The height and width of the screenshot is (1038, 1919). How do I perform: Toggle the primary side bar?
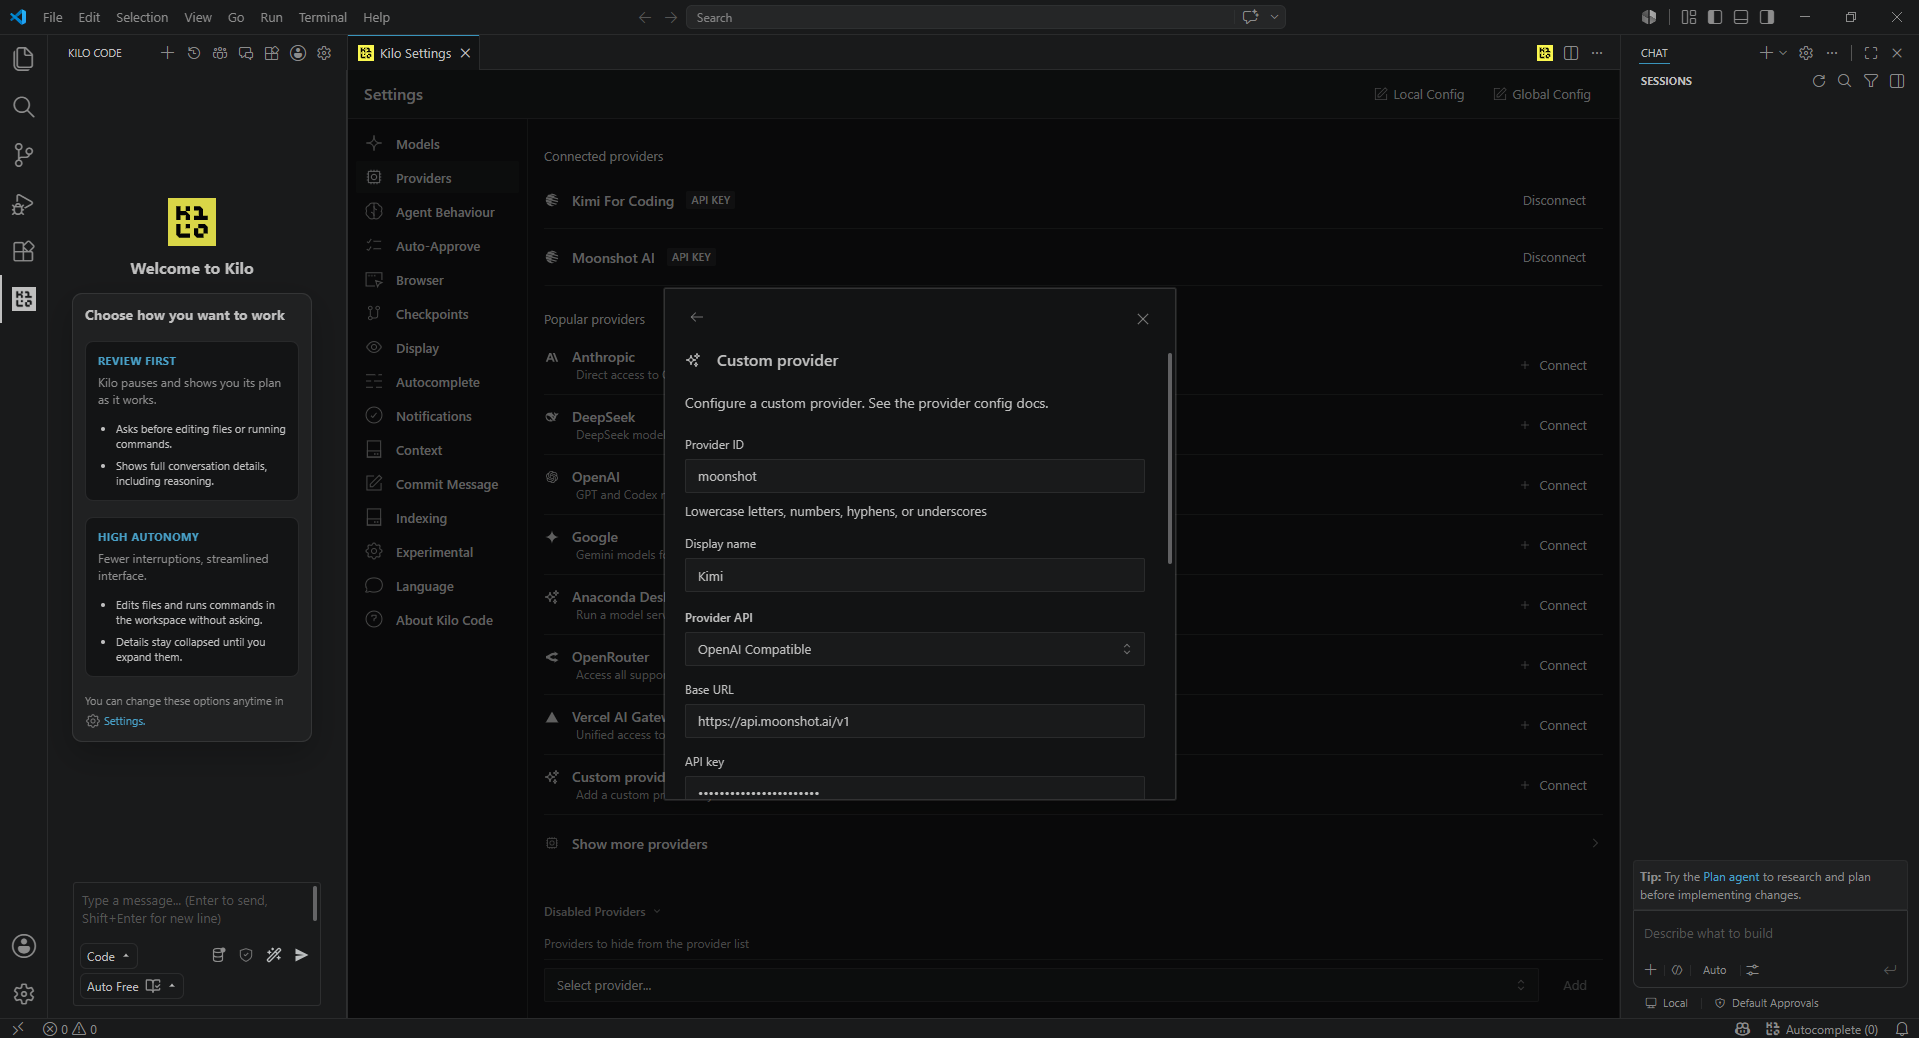point(1714,17)
